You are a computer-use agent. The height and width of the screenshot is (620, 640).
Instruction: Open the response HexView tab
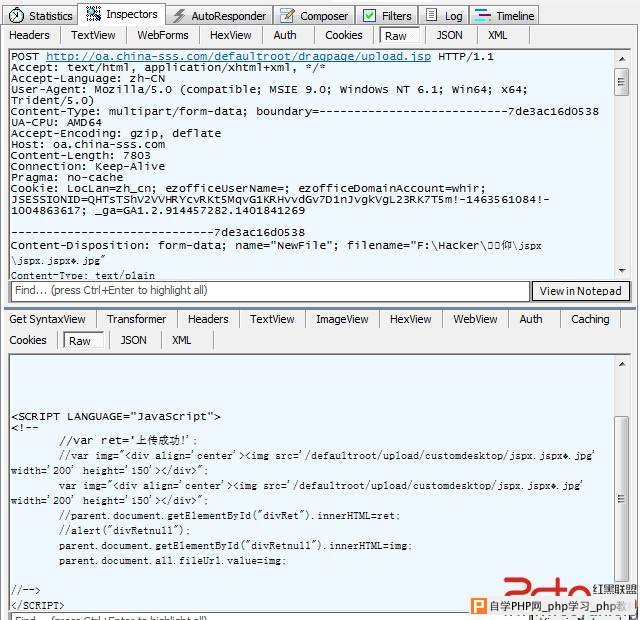(411, 319)
